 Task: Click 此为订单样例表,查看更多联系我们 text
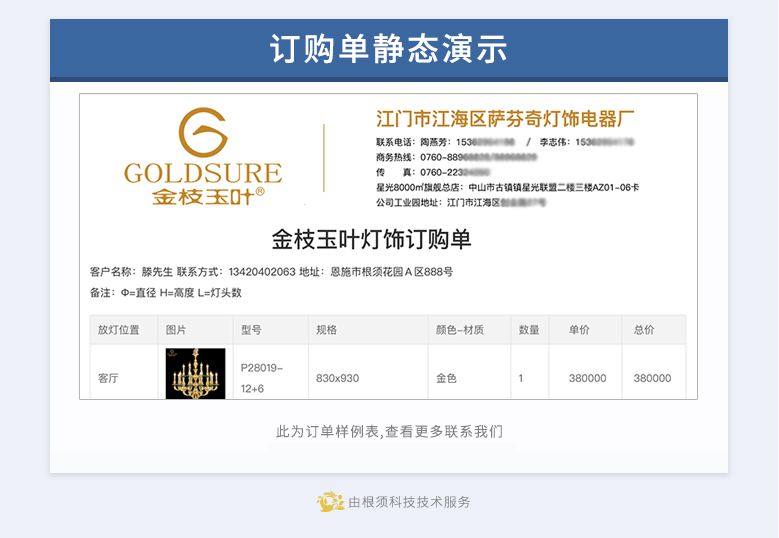tap(389, 431)
